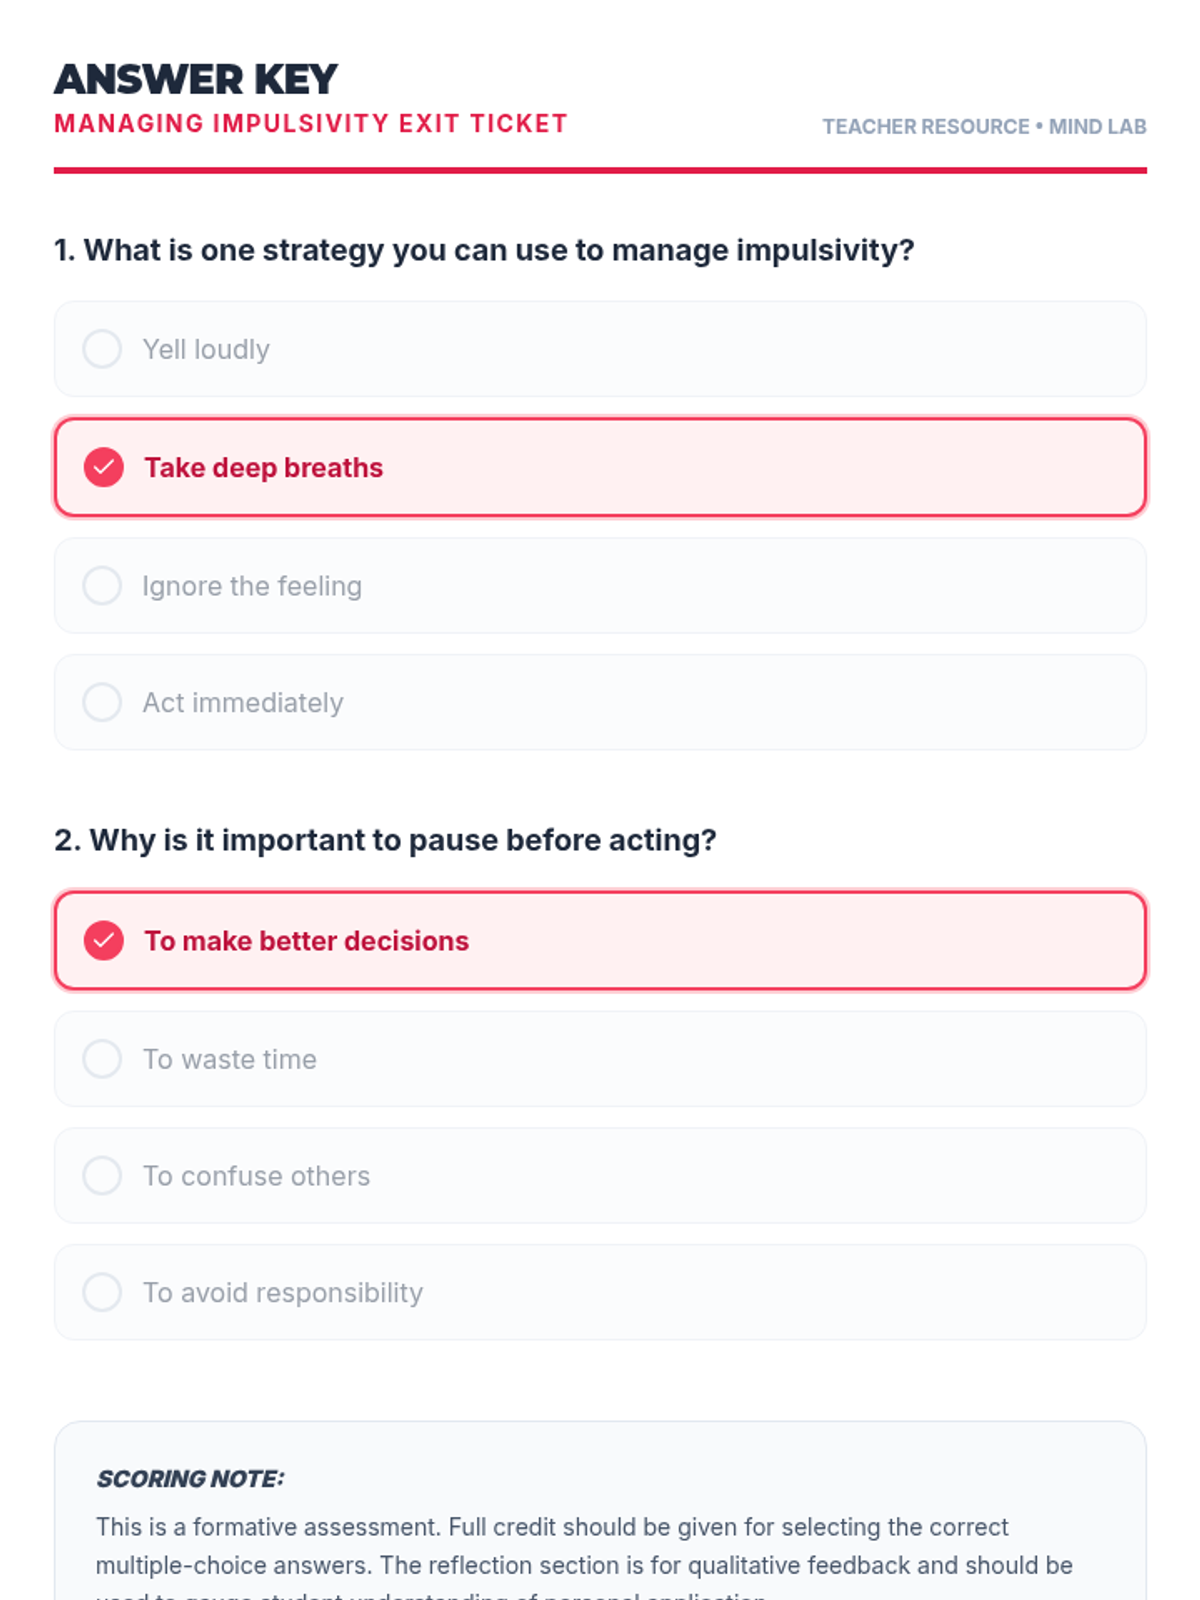The image size is (1200, 1600).
Task: Click the ANSWER KEY heading
Action: (196, 79)
